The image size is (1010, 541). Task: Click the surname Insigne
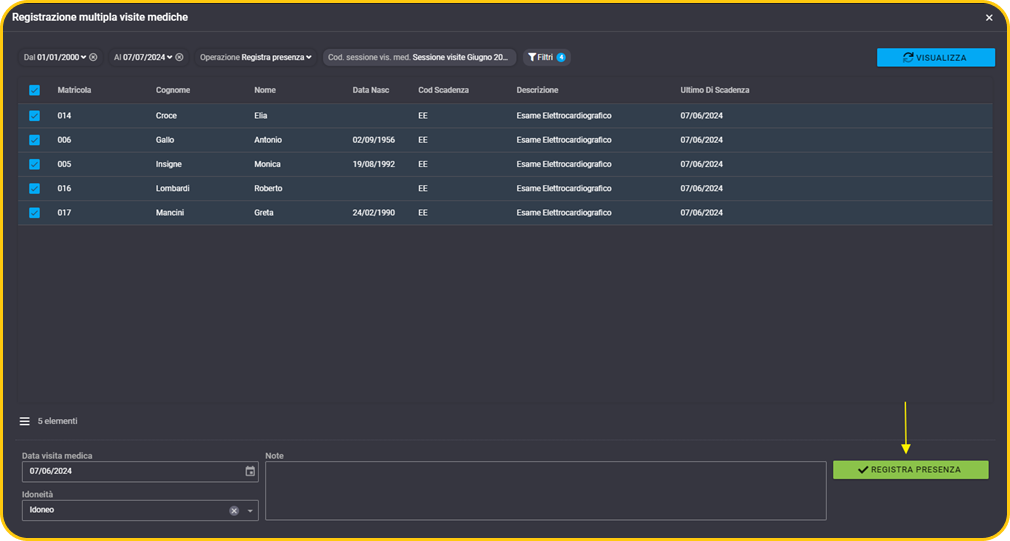pyautogui.click(x=169, y=164)
